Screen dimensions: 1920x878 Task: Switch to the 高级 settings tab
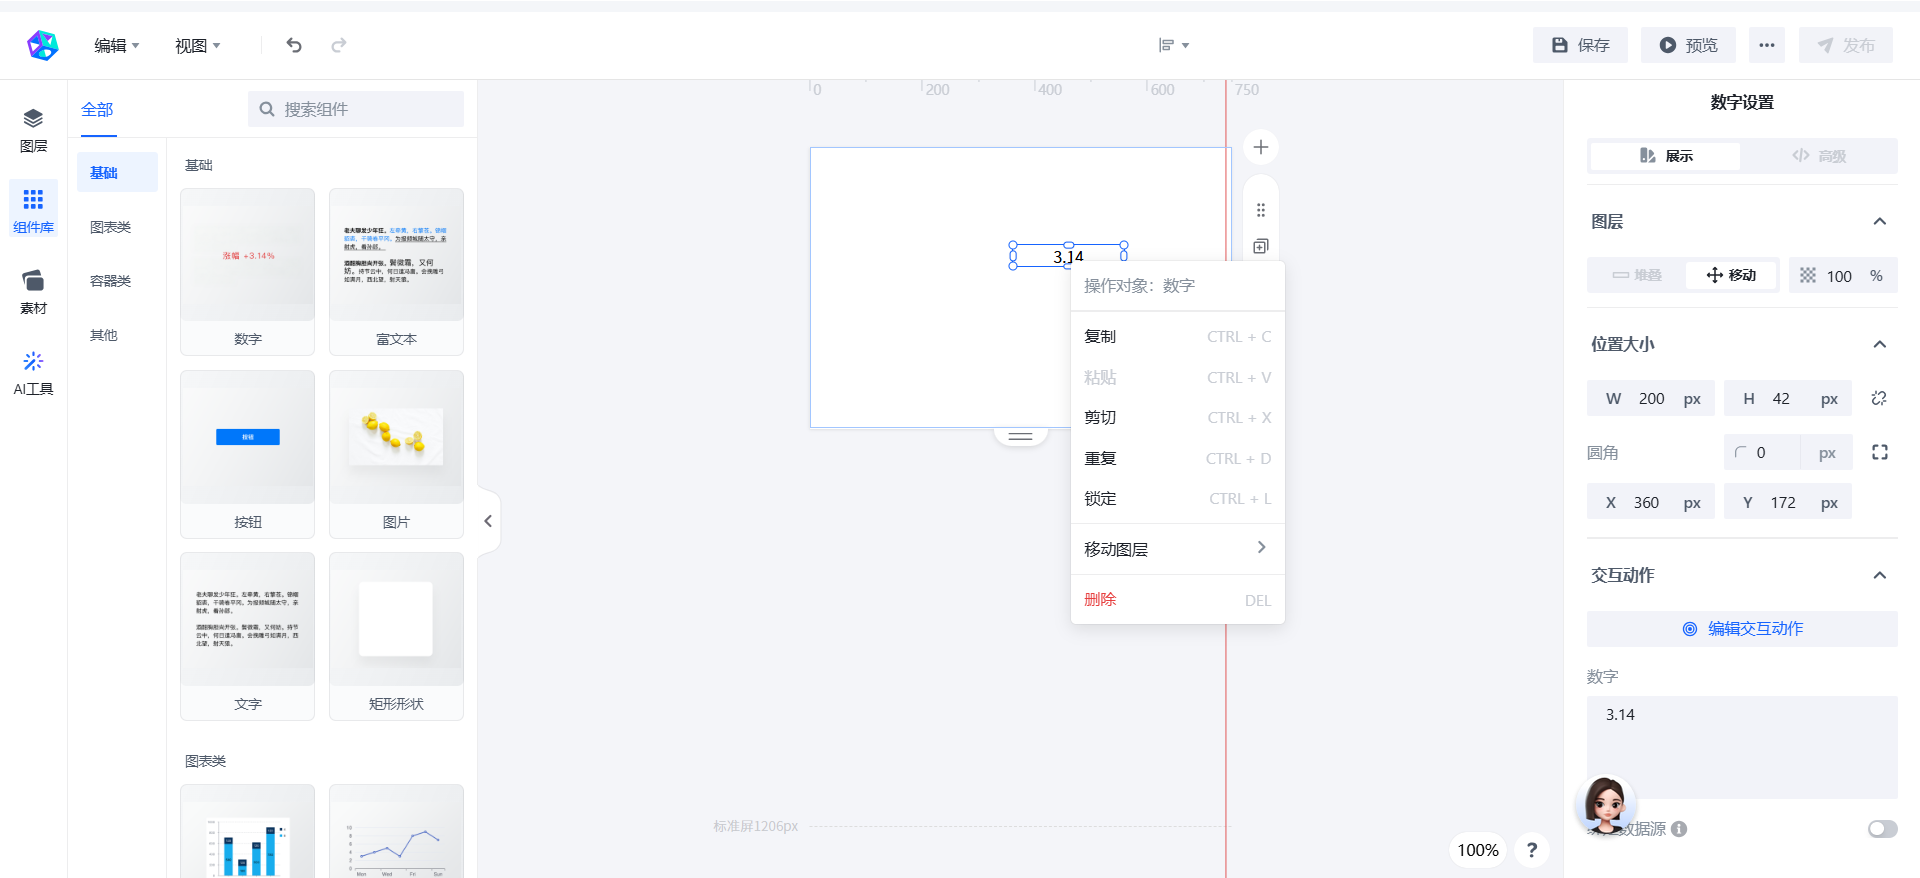[x=1818, y=156]
